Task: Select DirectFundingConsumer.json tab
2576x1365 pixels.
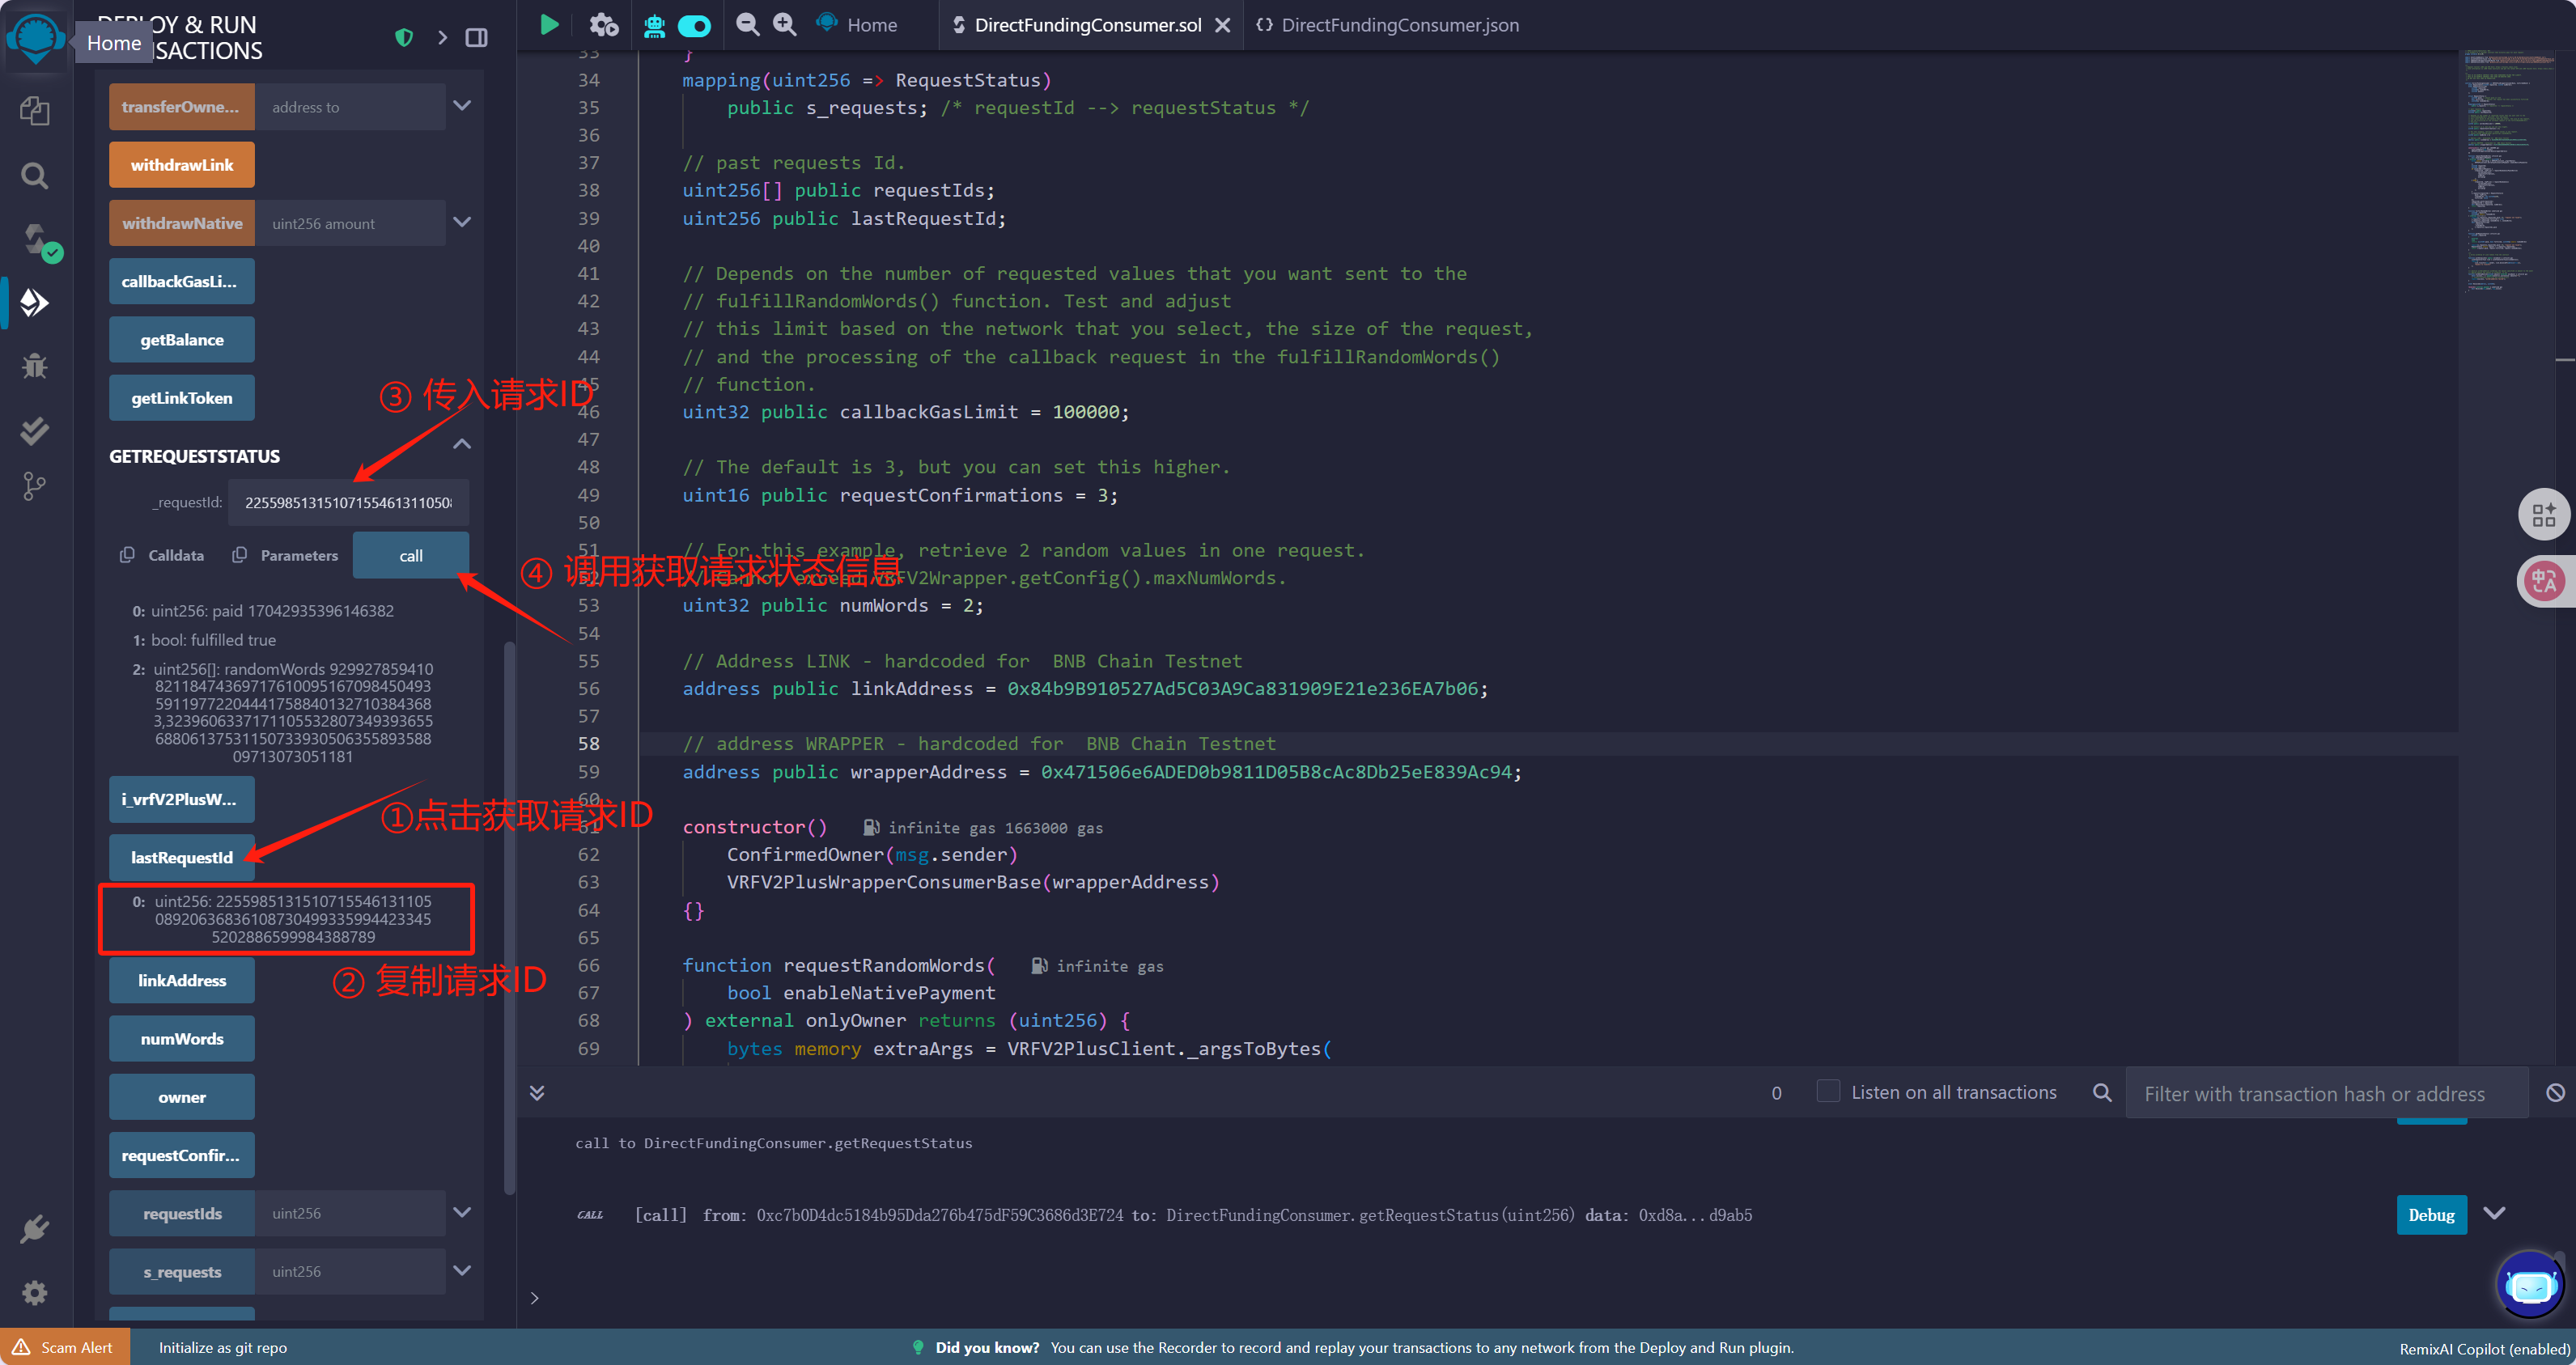Action: [x=1388, y=25]
